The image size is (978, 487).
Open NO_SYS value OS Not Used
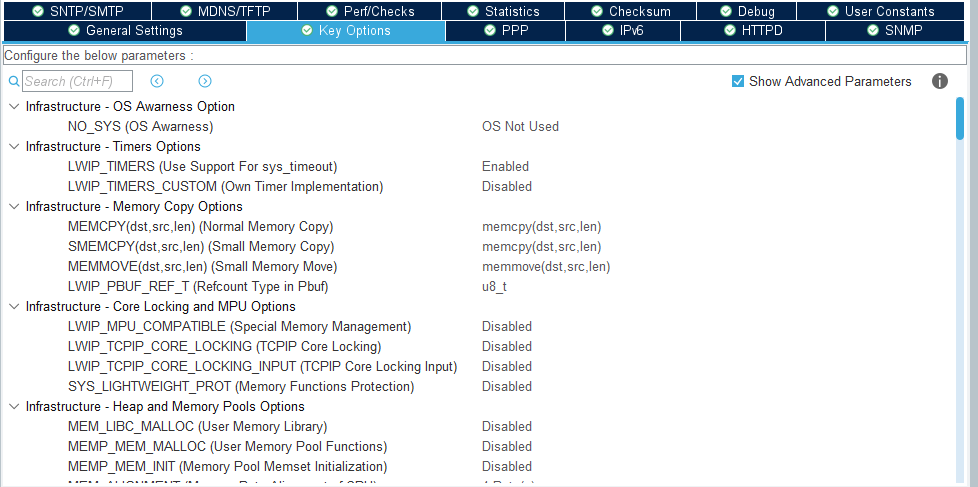click(x=520, y=127)
